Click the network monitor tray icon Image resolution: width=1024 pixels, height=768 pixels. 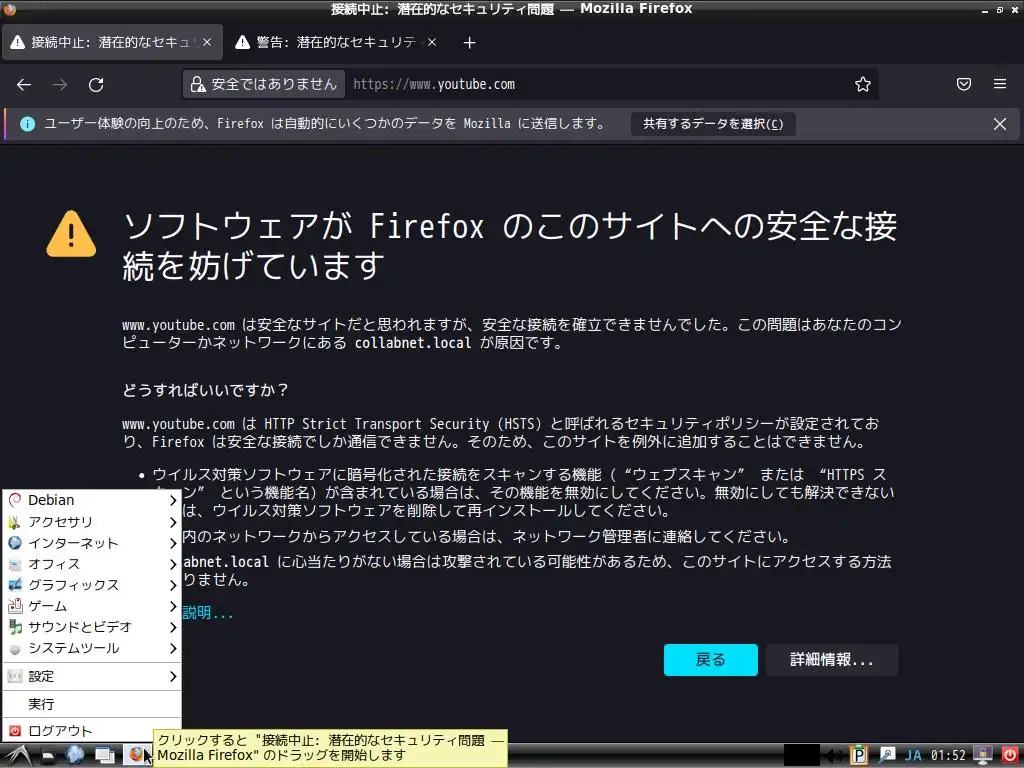(x=983, y=755)
